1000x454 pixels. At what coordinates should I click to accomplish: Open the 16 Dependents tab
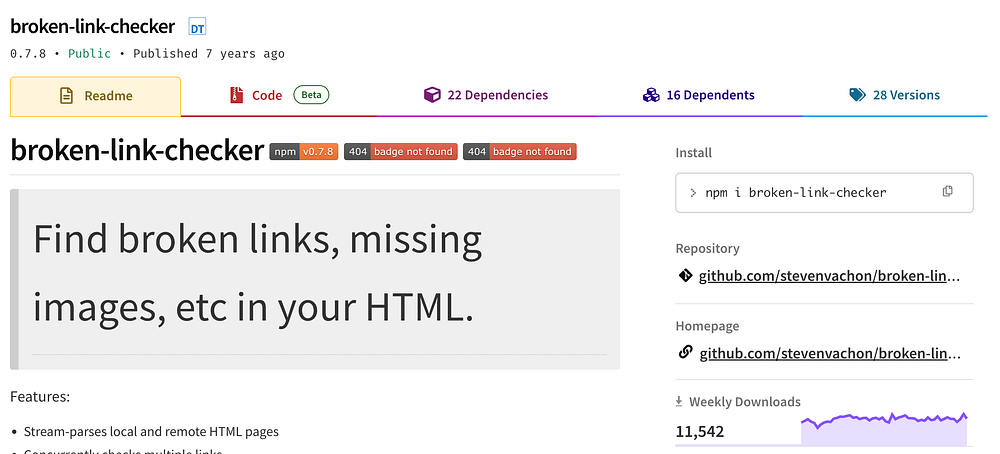coord(698,96)
